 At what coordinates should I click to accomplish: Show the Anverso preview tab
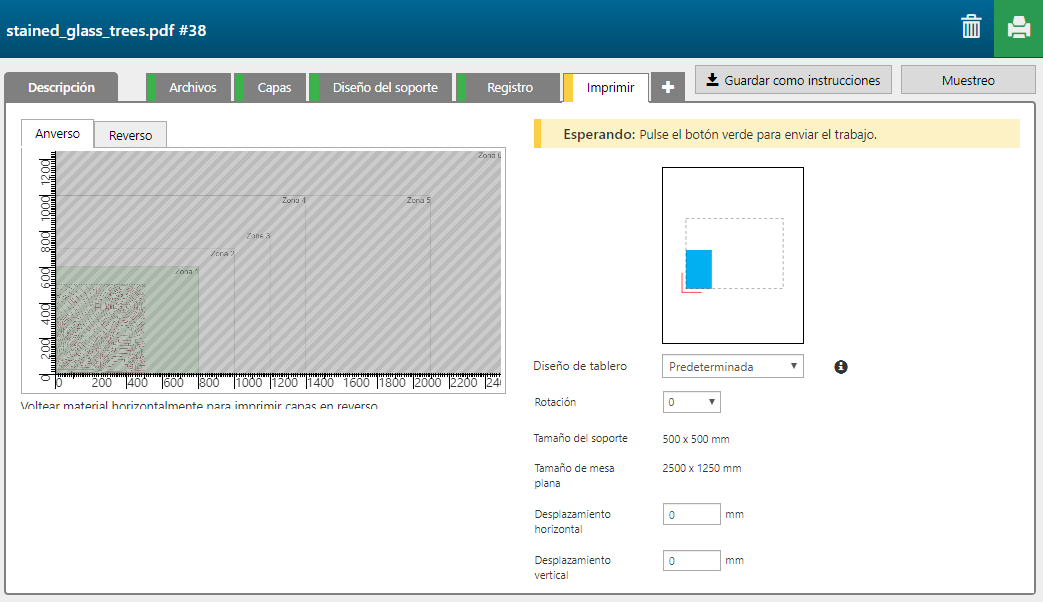point(57,134)
